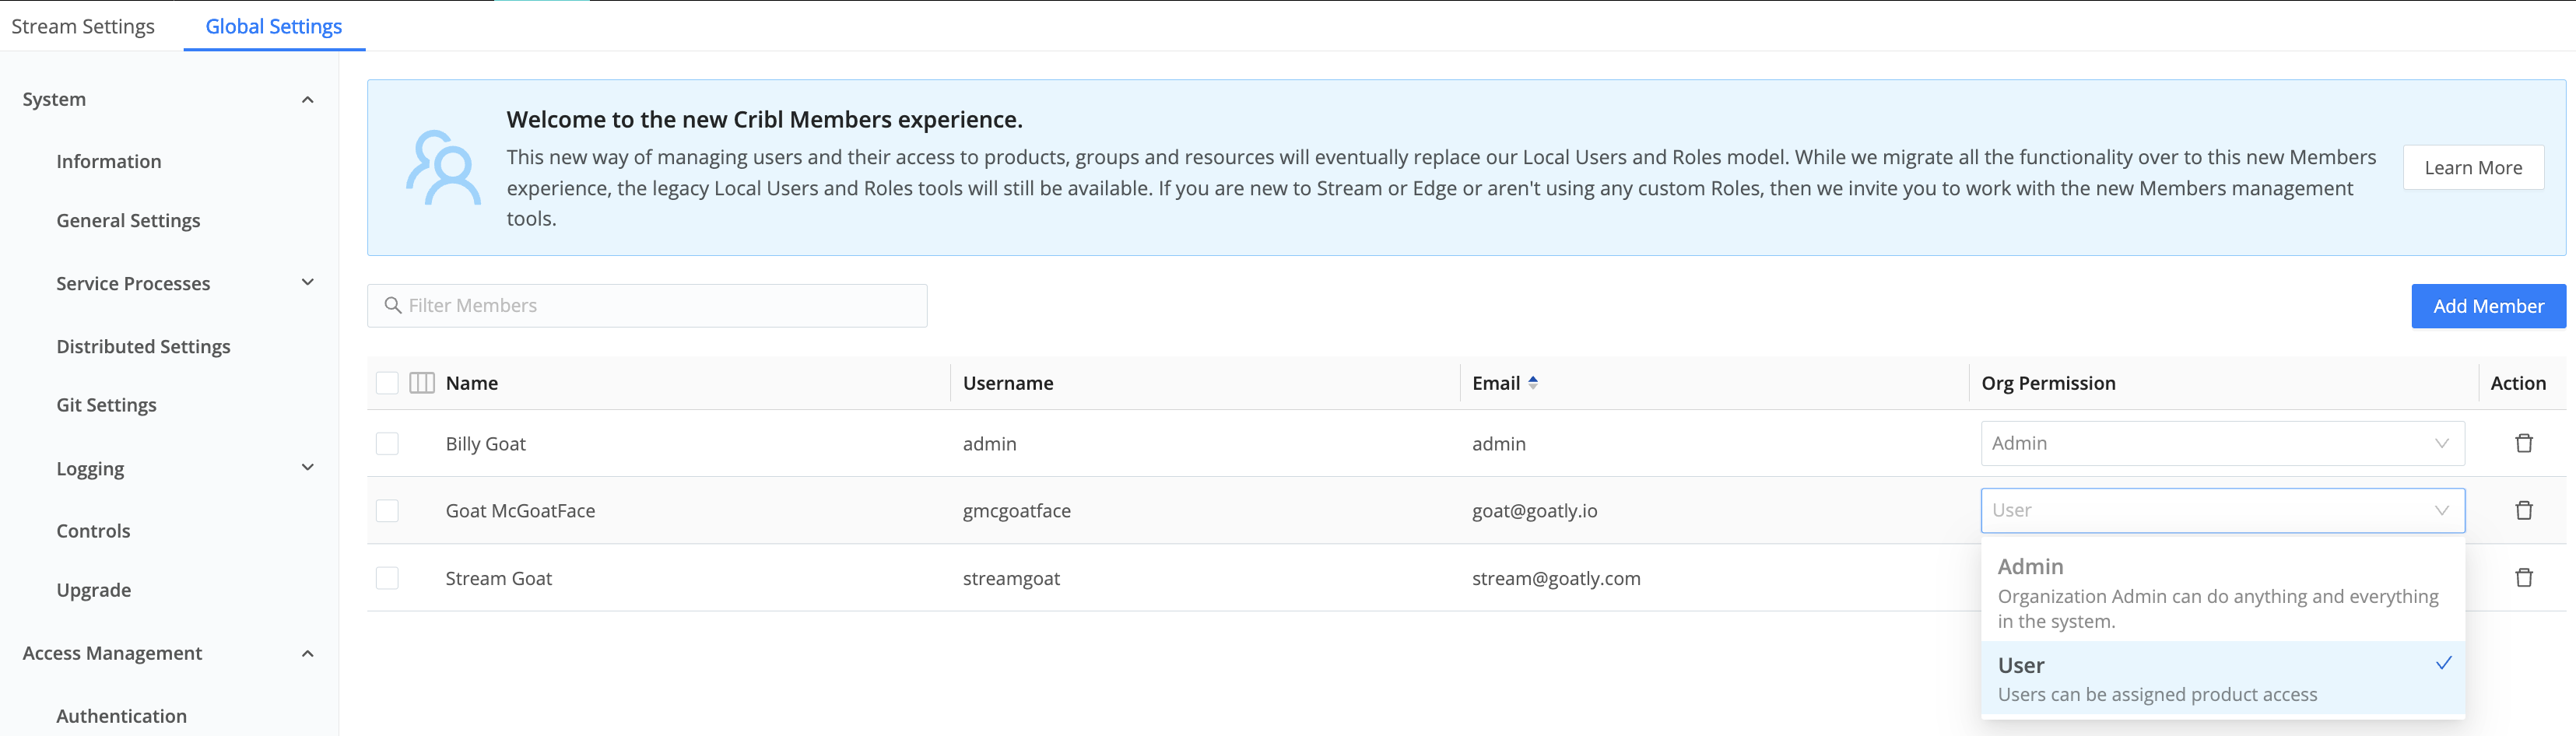This screenshot has height=736, width=2576.
Task: Delete the Billy Goat member row
Action: coord(2523,443)
